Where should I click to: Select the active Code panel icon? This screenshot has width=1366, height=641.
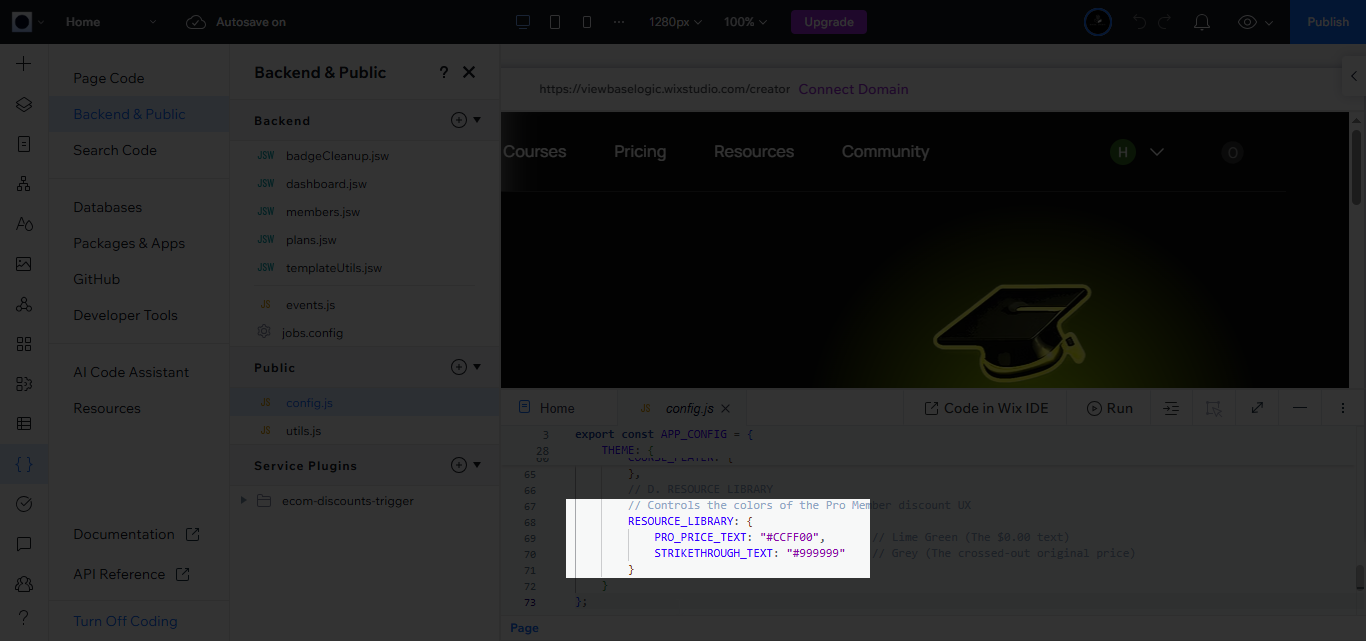24,463
